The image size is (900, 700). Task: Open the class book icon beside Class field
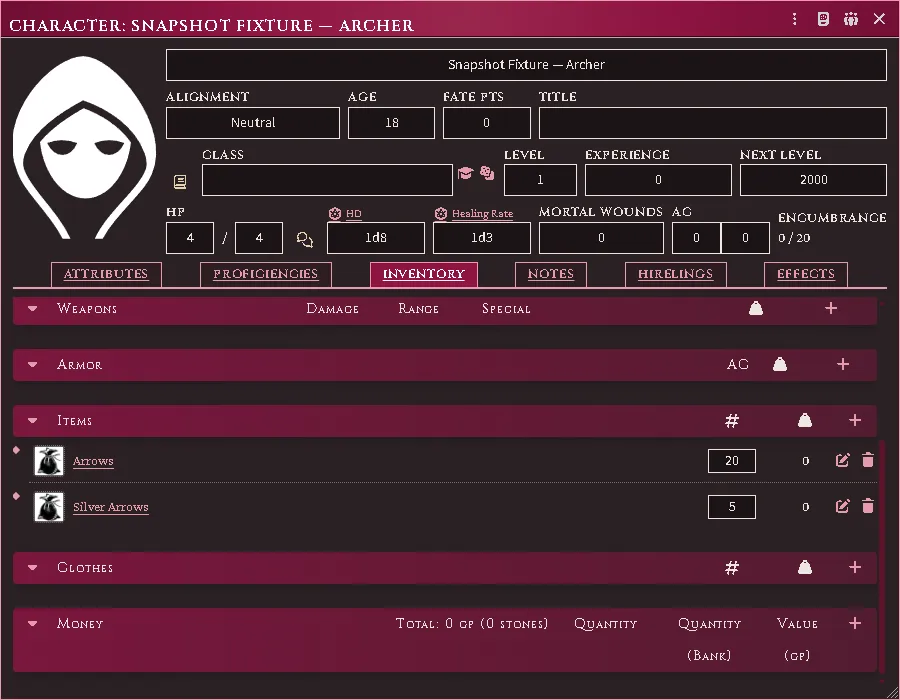180,182
